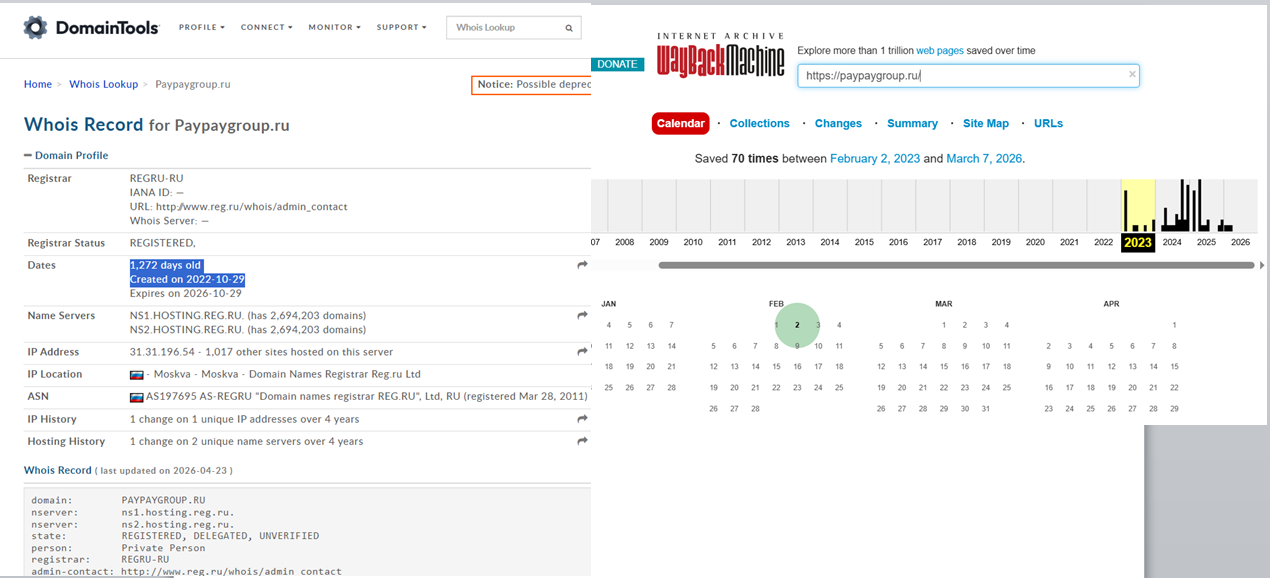1270x578 pixels.
Task: Click the "Private Person" value in raw record
Action: click(164, 548)
